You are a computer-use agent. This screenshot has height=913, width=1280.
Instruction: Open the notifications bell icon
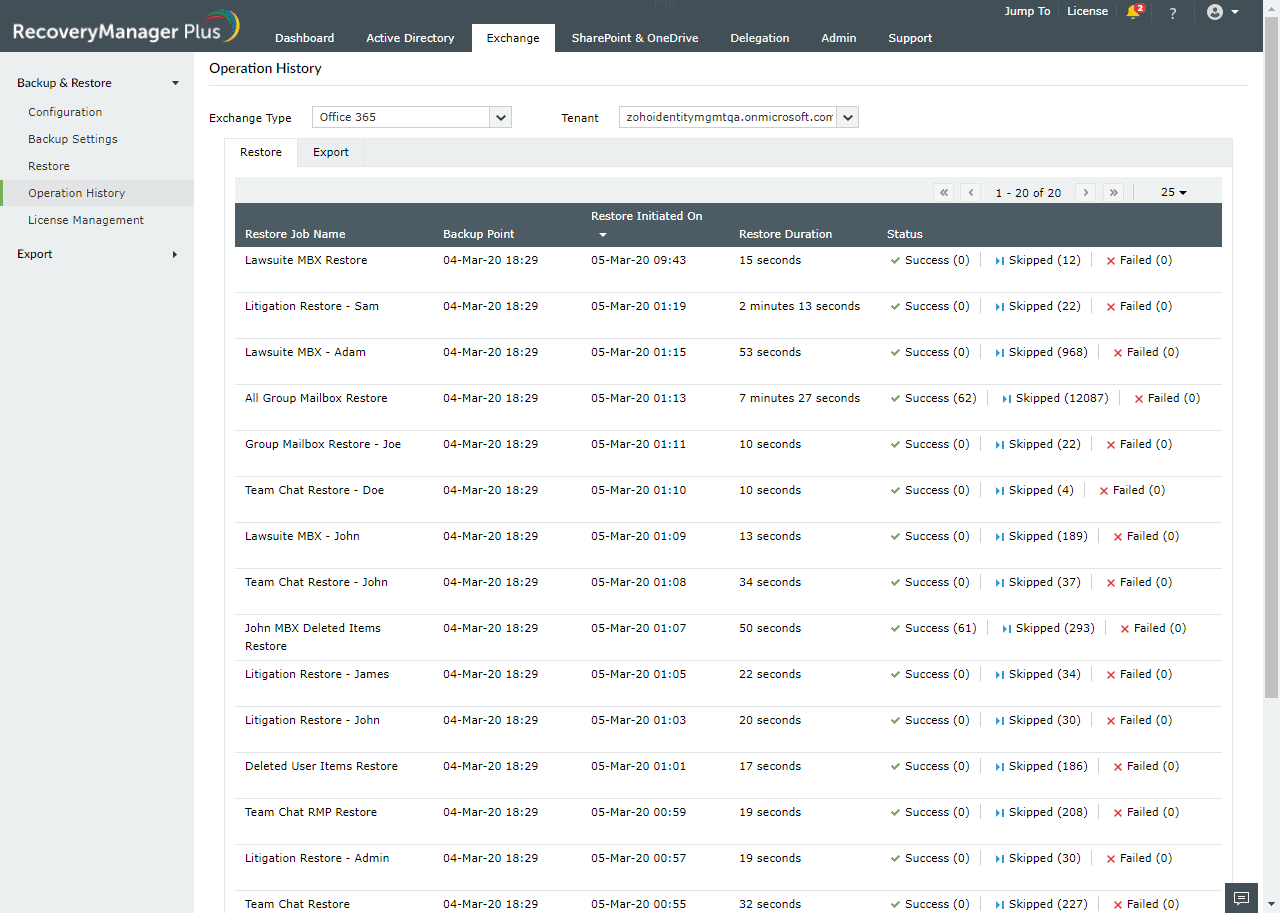(x=1134, y=12)
